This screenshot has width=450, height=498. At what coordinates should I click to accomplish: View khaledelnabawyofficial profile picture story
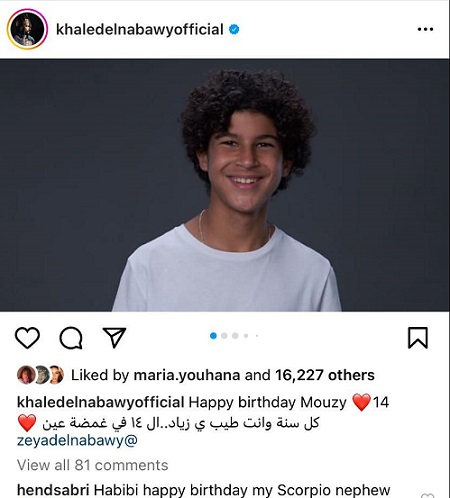[27, 29]
